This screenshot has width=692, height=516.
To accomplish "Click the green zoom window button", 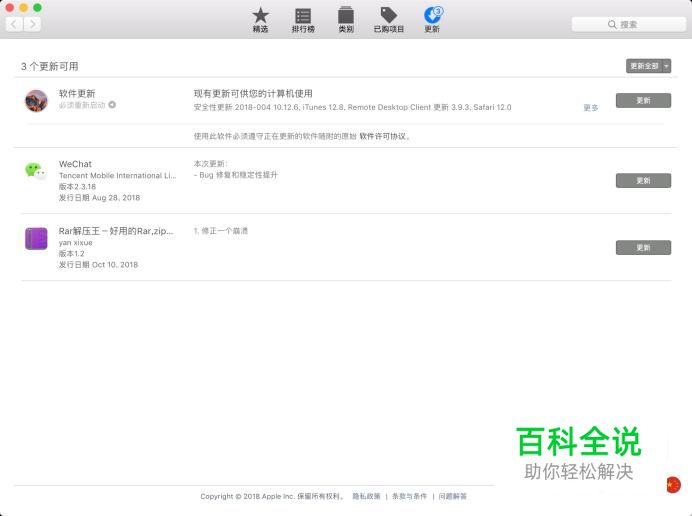I will (38, 7).
